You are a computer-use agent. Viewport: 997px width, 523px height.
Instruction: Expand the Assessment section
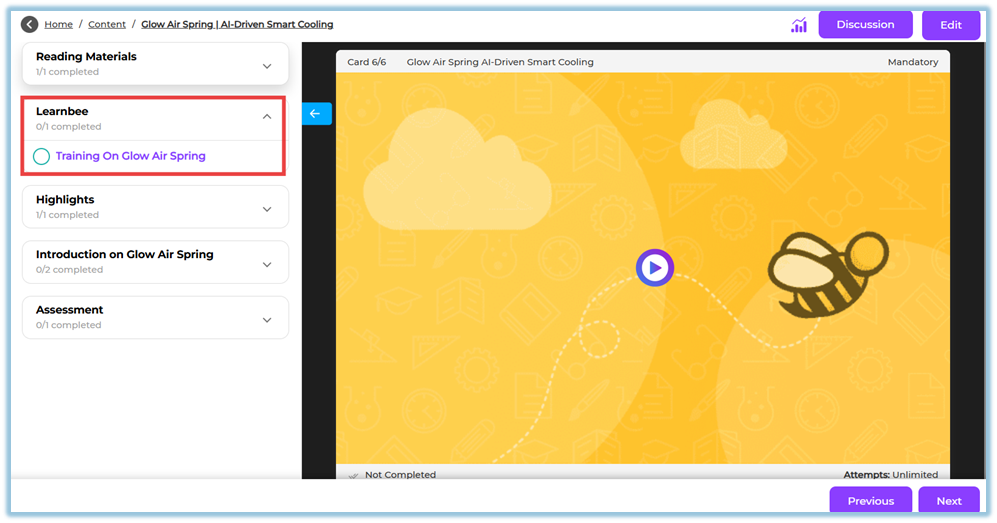click(x=266, y=320)
